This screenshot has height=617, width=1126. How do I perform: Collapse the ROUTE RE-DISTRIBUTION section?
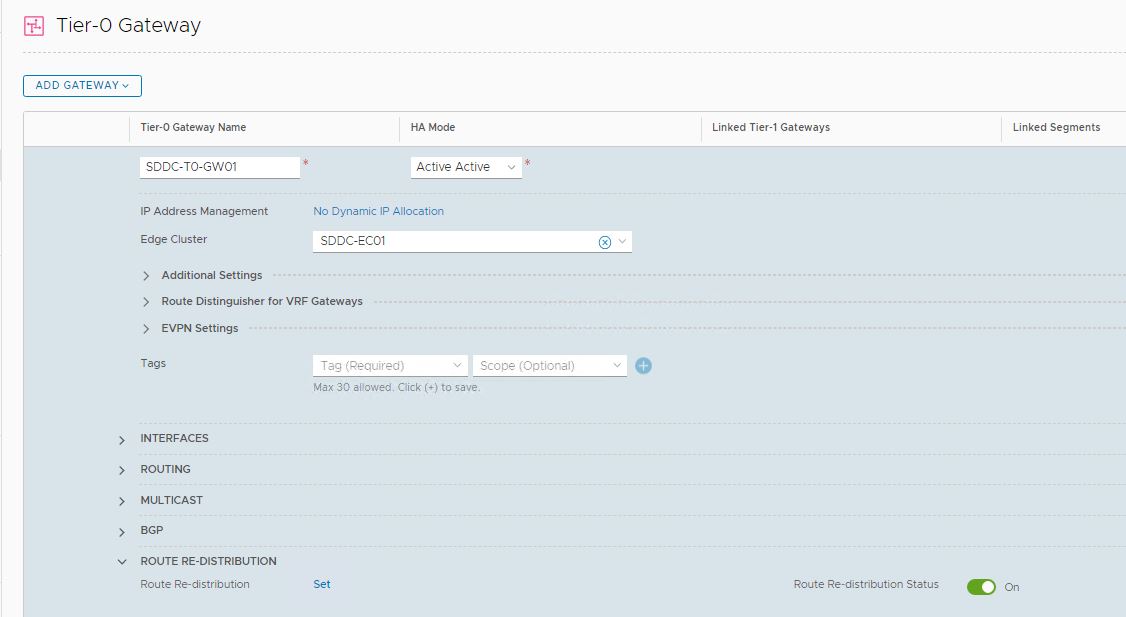[x=122, y=562]
